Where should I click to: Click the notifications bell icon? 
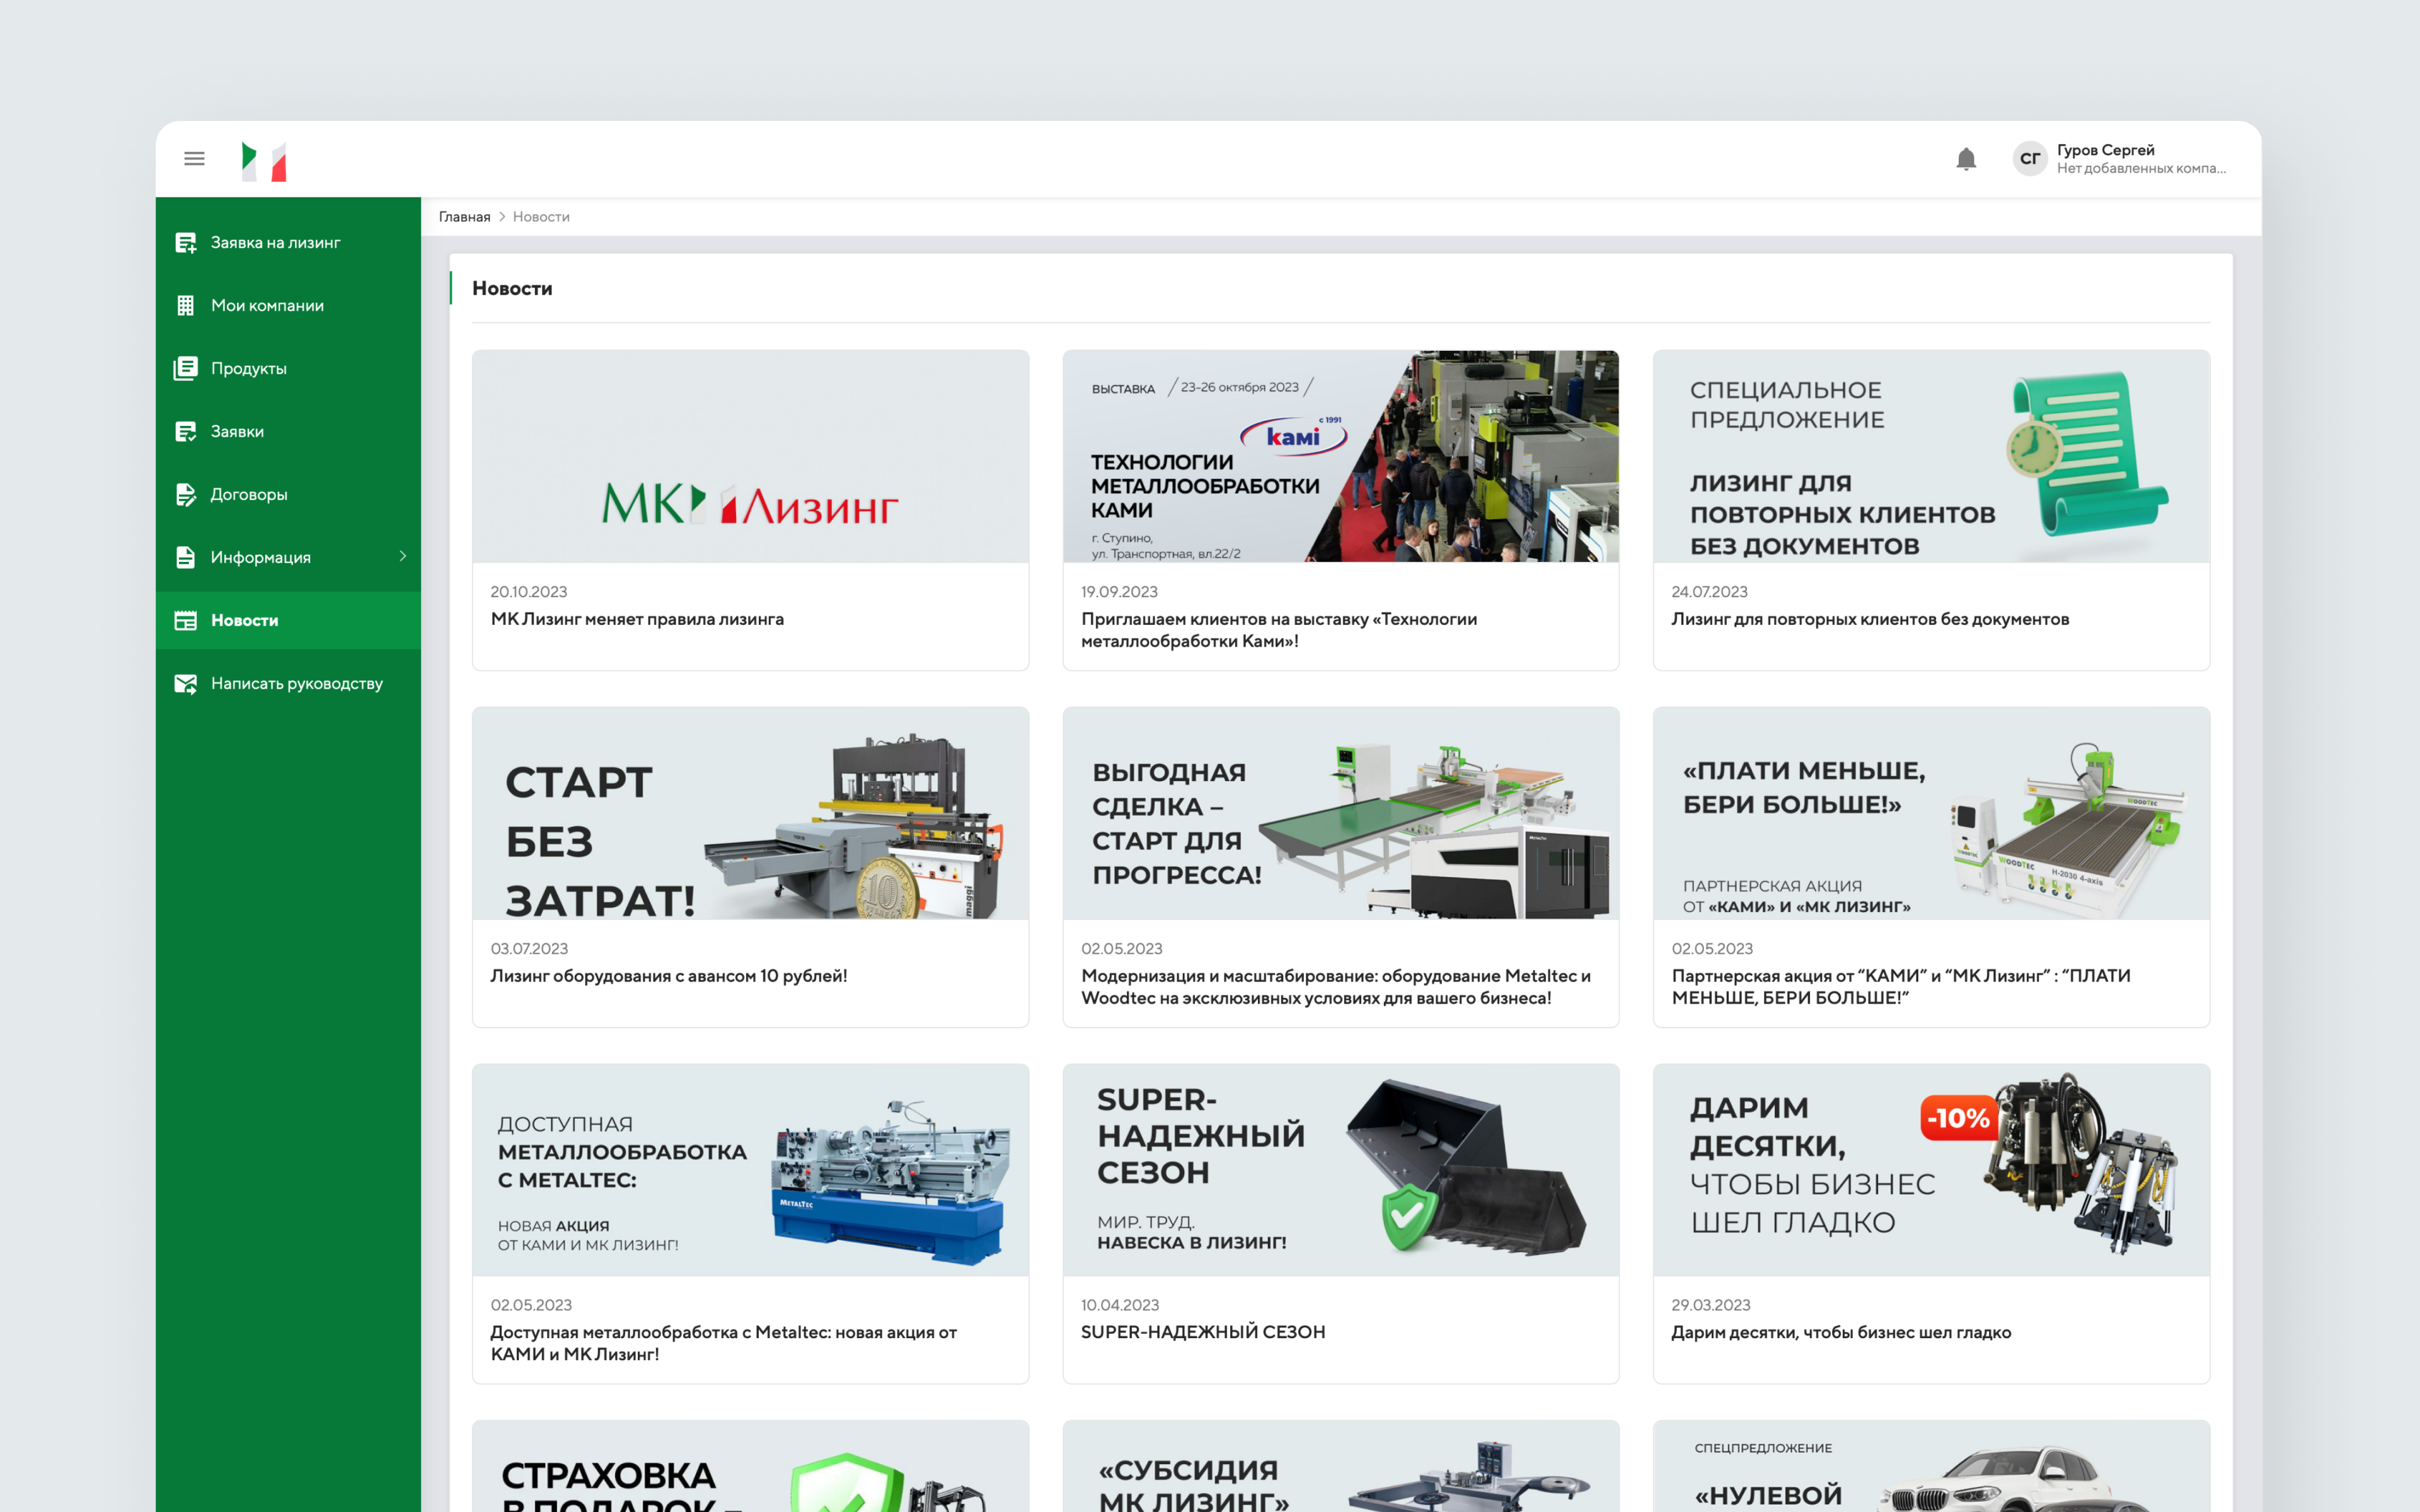[1965, 159]
